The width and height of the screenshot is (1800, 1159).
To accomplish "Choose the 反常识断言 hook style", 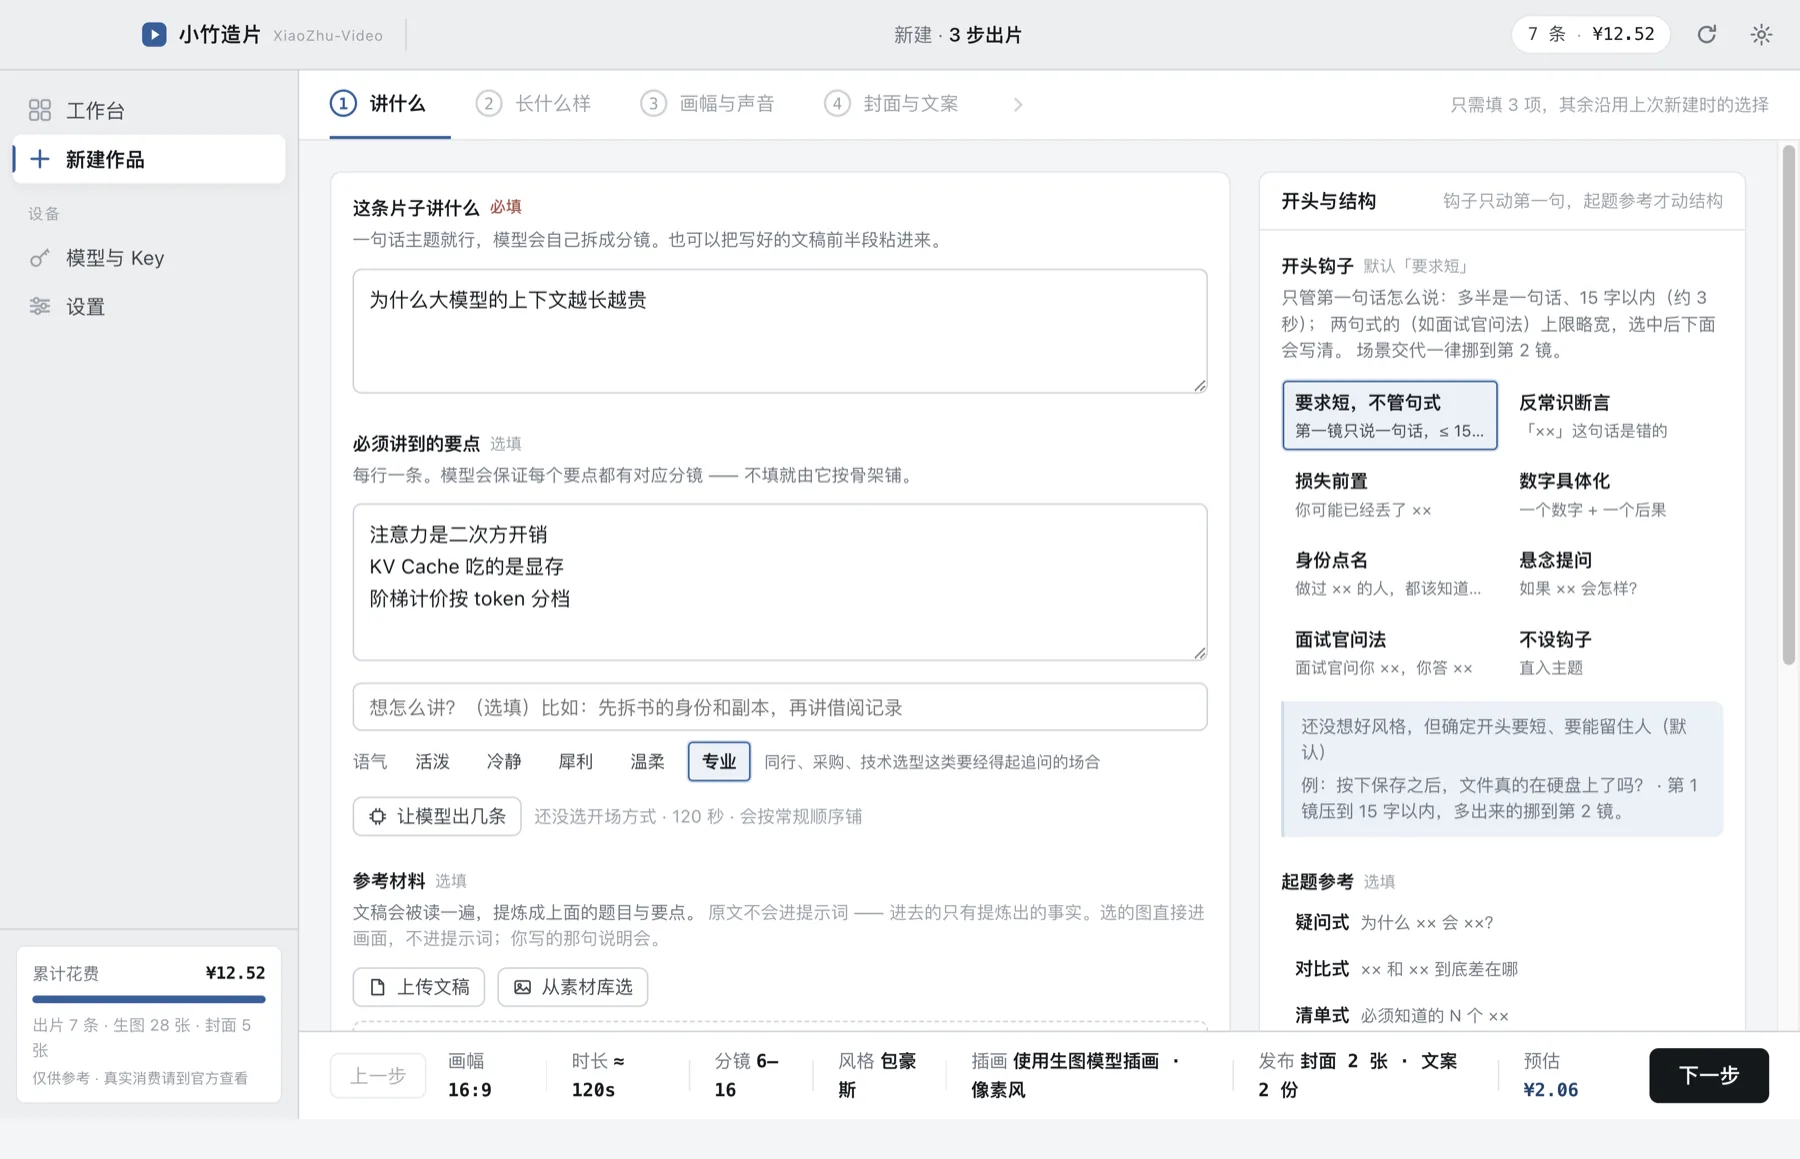I will point(1613,415).
